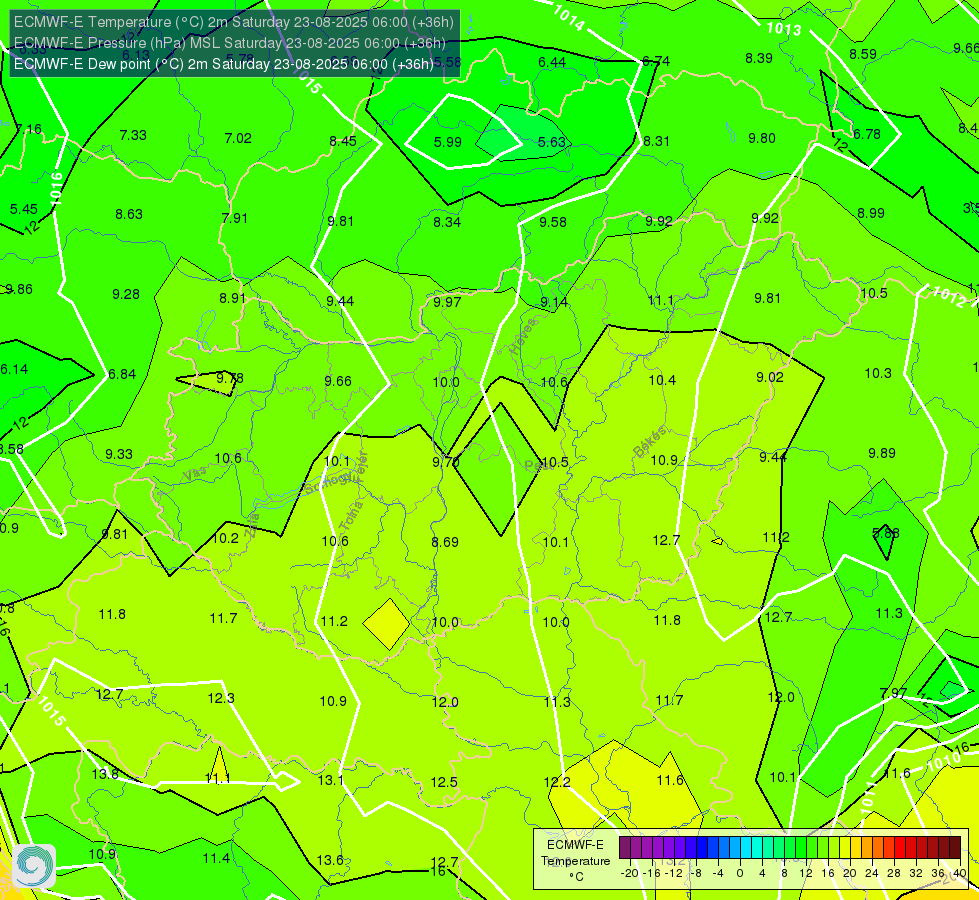Click the dew point value 9.02
Image resolution: width=979 pixels, height=900 pixels.
click(x=769, y=377)
